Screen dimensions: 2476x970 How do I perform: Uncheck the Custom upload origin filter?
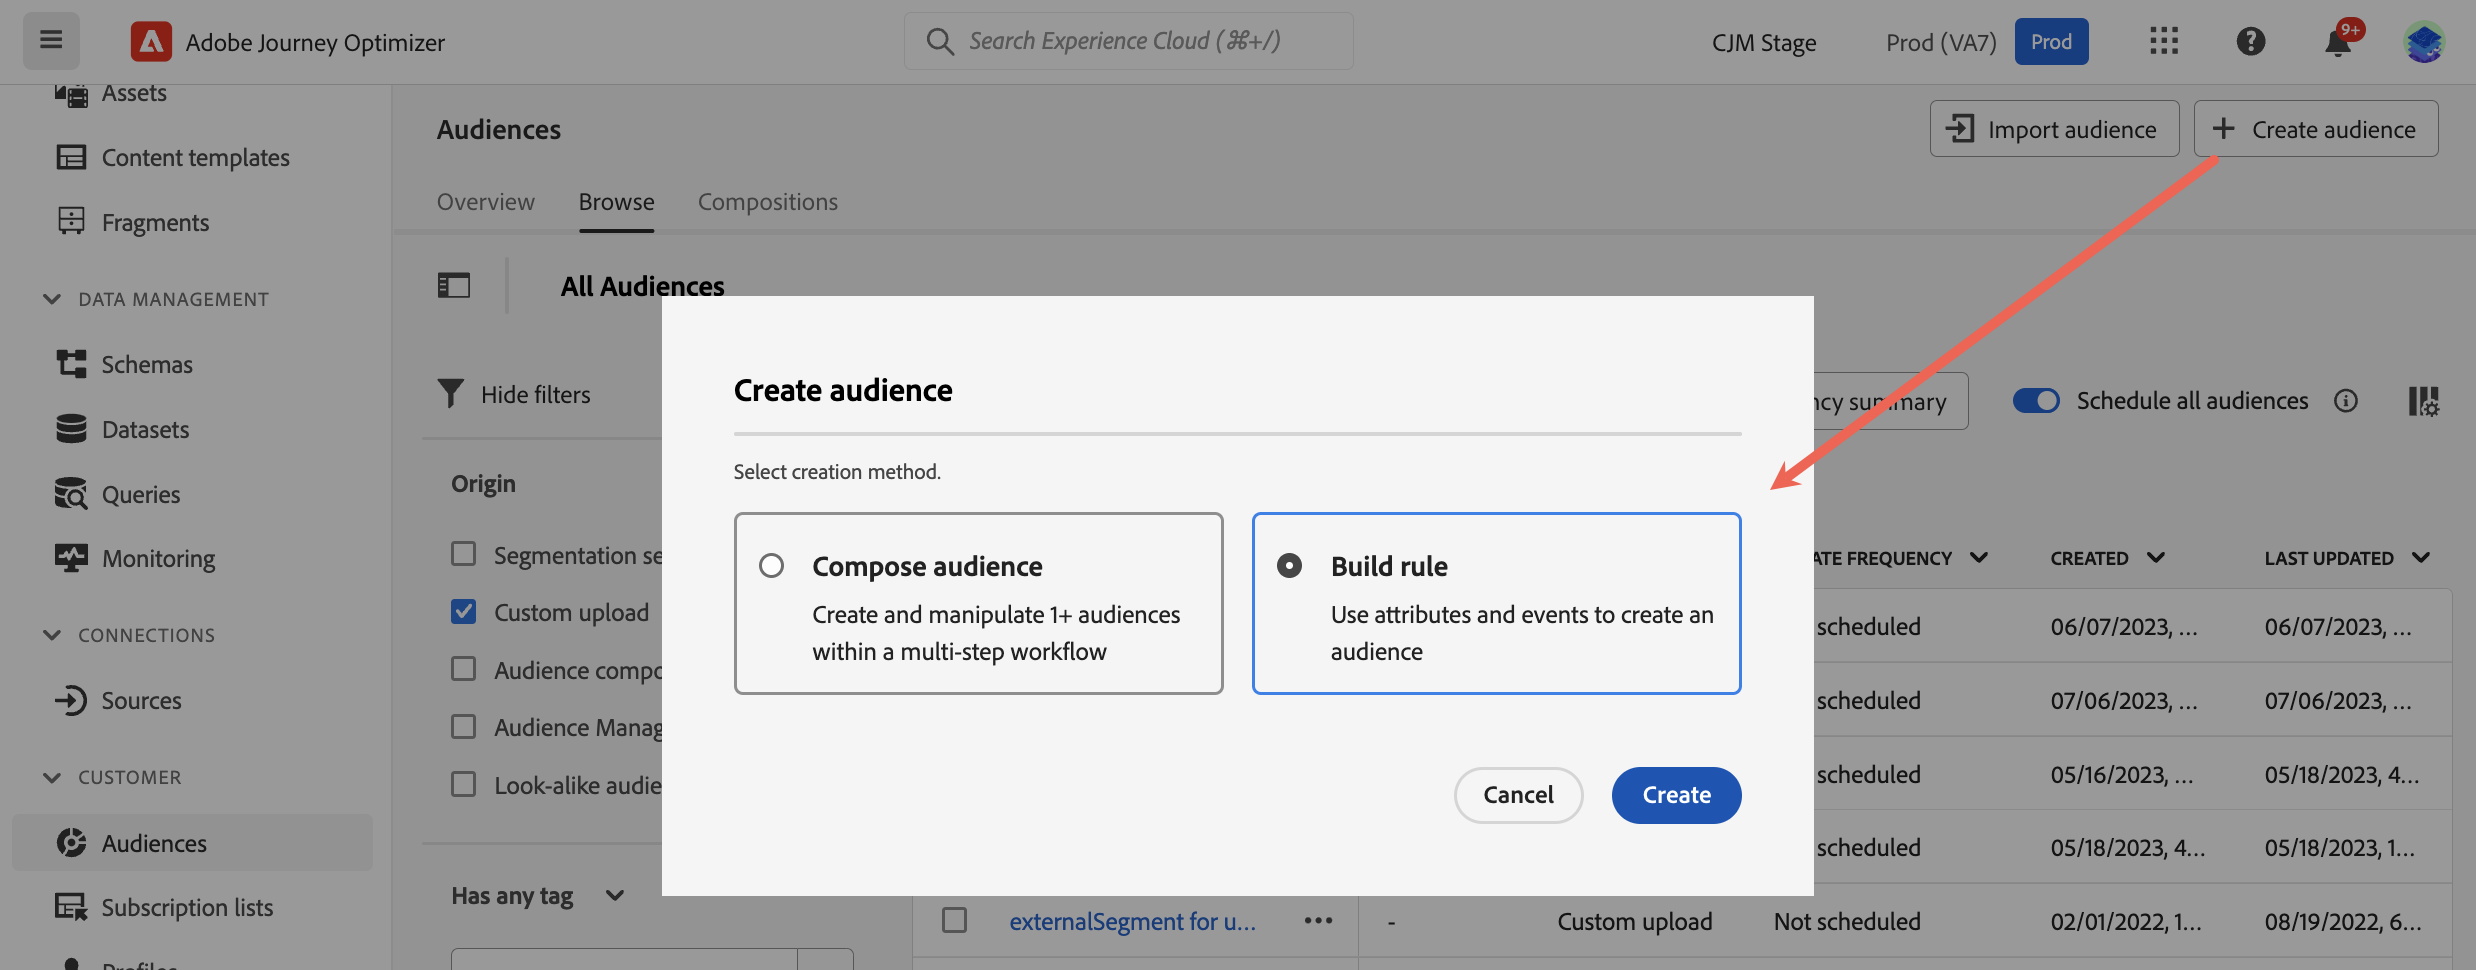464,612
